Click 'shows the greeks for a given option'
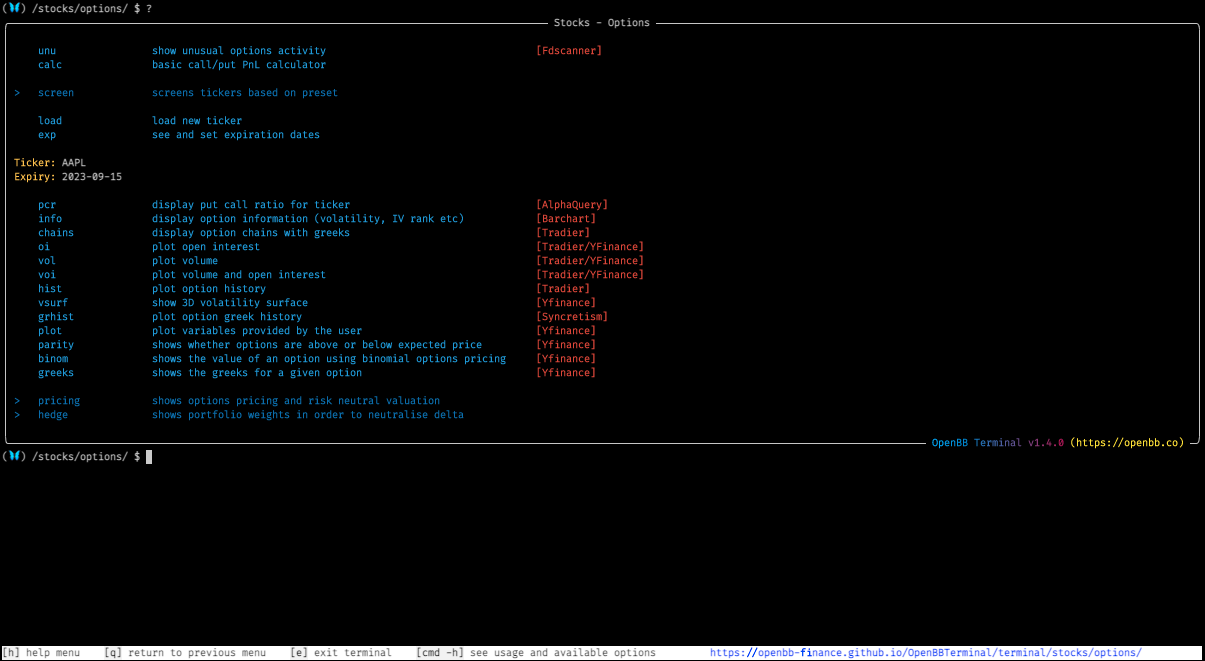The width and height of the screenshot is (1205, 661). (257, 373)
